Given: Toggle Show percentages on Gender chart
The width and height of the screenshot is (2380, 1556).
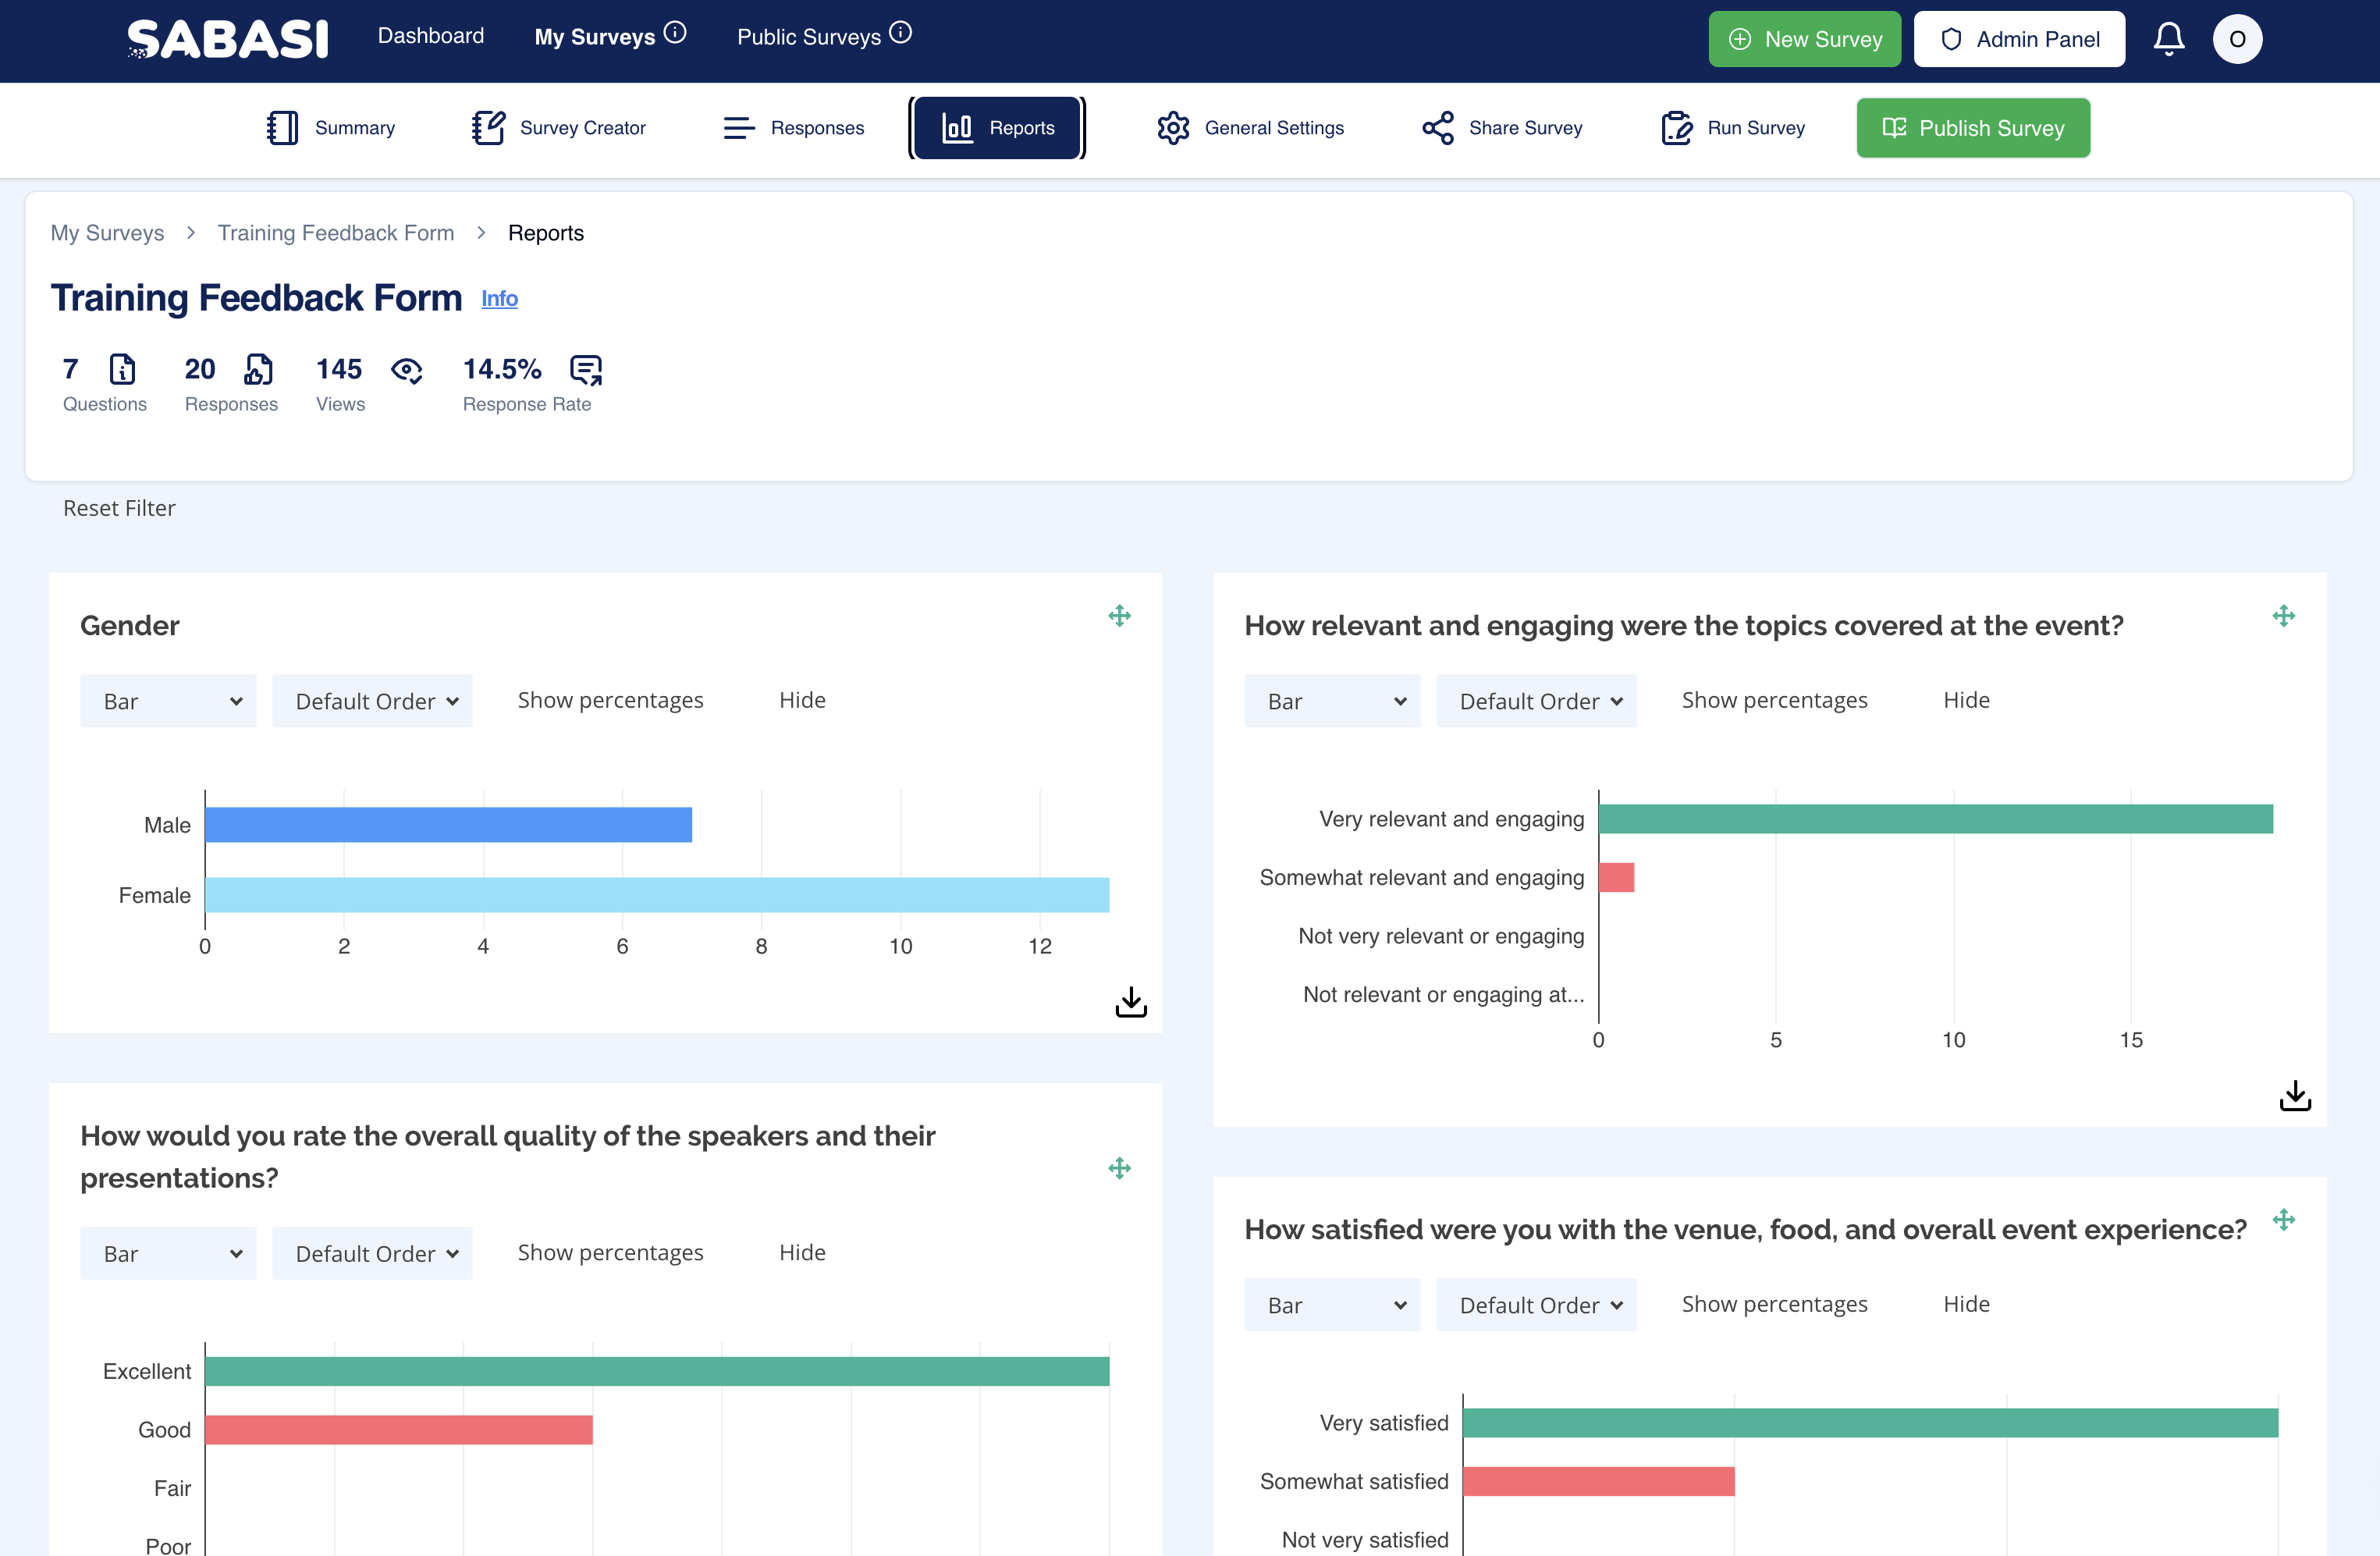Looking at the screenshot, I should coord(610,700).
